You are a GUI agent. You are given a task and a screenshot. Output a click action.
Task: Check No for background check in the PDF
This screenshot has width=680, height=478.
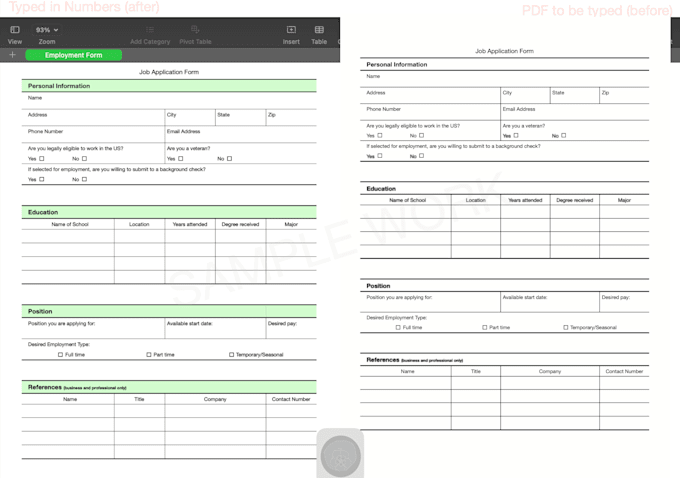(422, 156)
